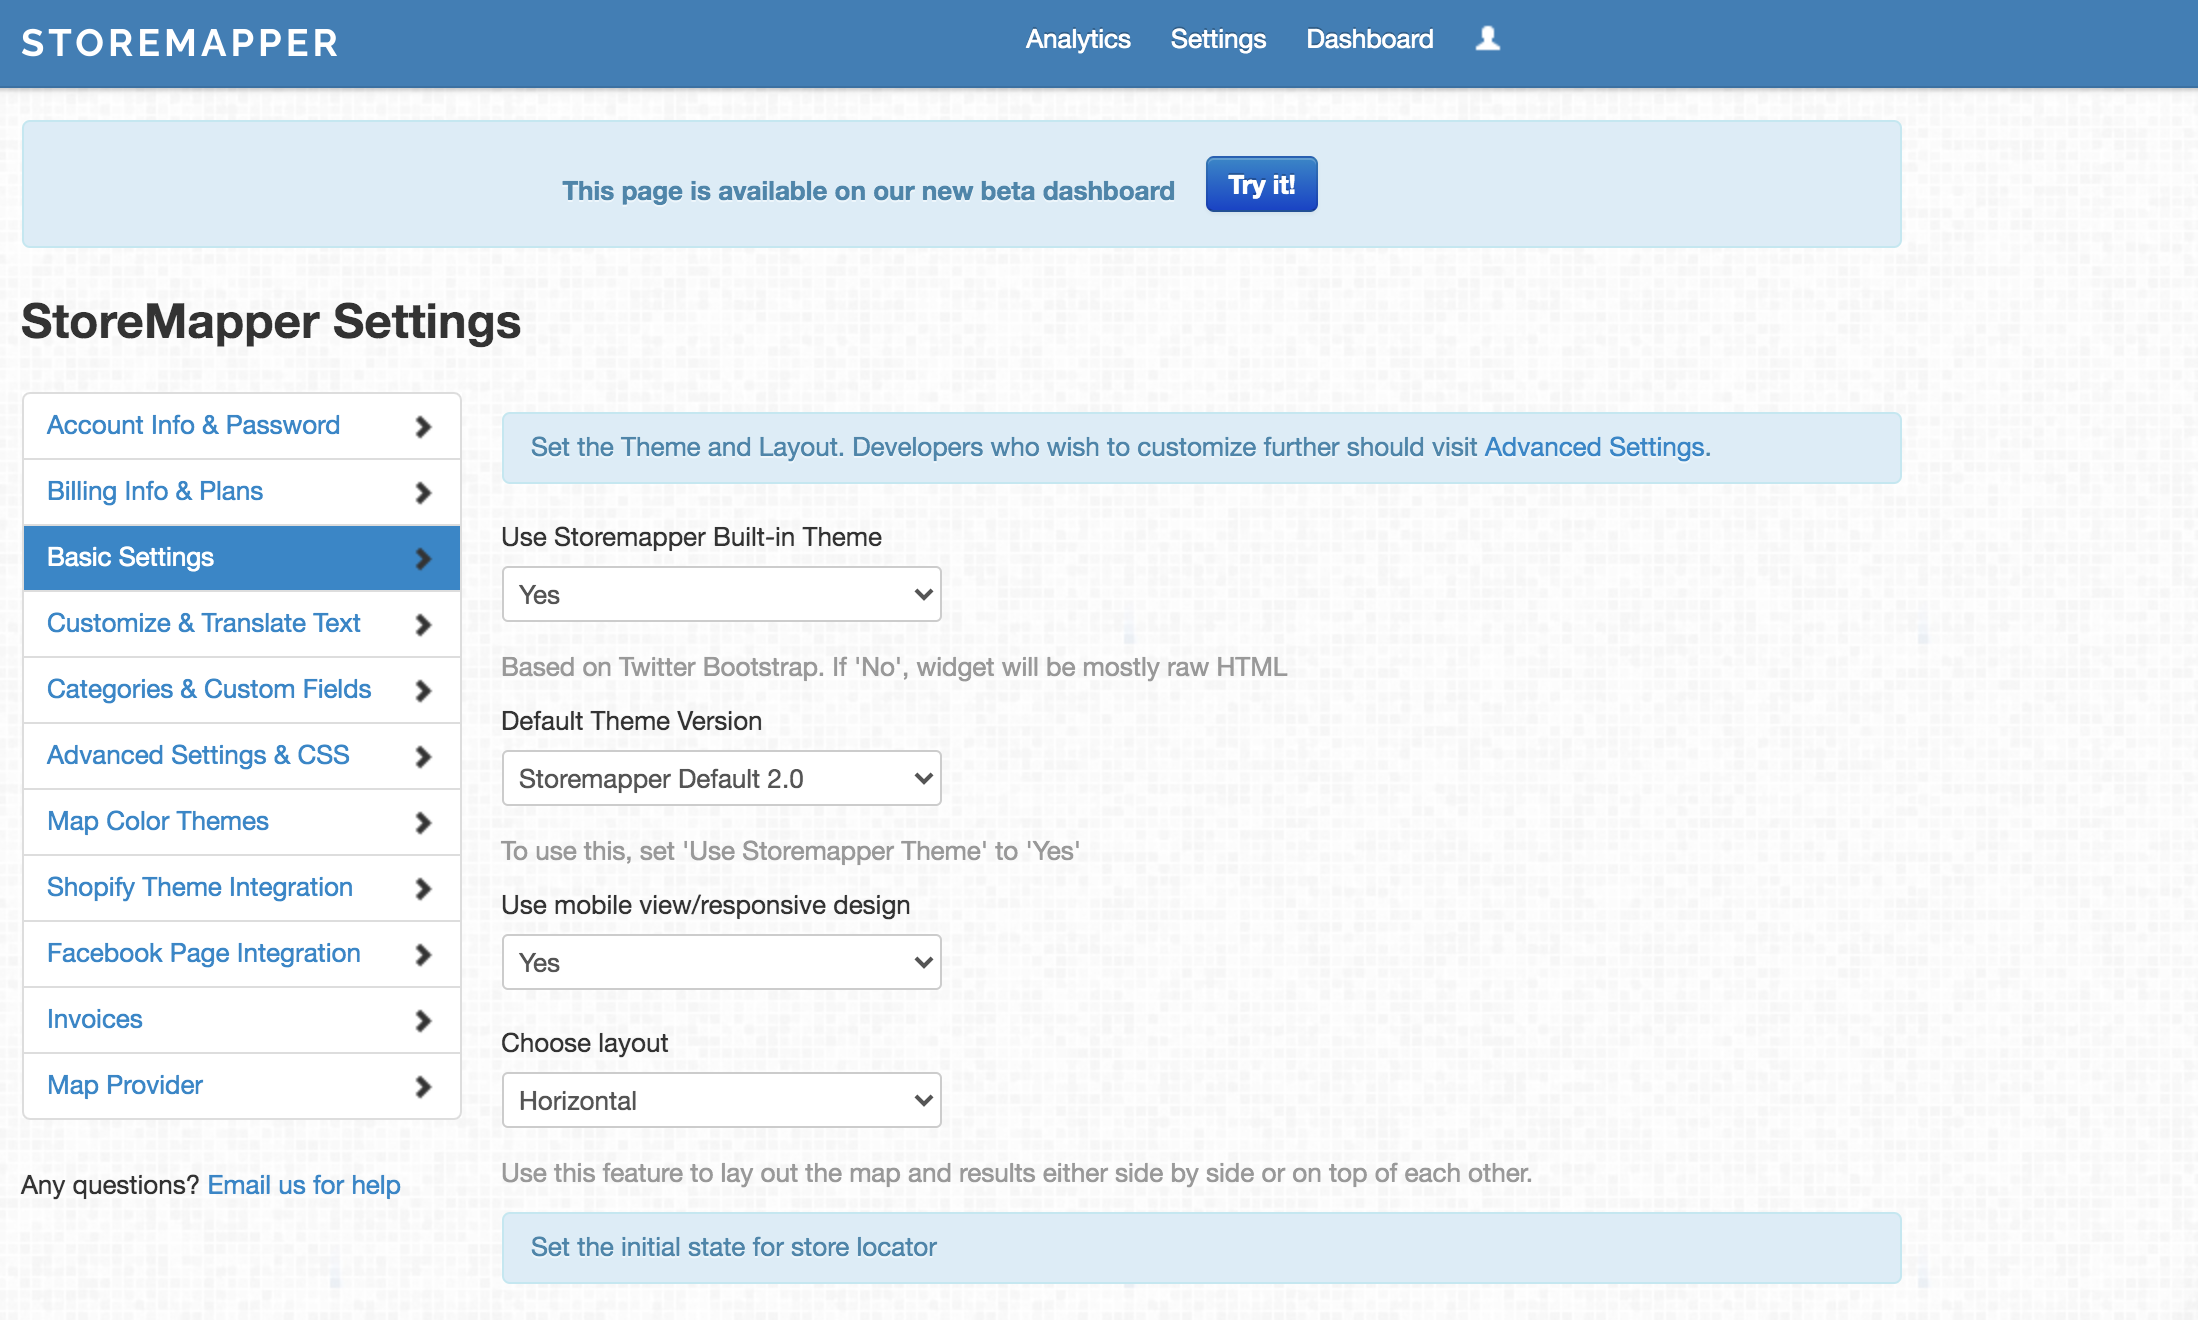2198x1320 pixels.
Task: Click chevron arrow beside Categories & Custom Fields
Action: pos(423,691)
